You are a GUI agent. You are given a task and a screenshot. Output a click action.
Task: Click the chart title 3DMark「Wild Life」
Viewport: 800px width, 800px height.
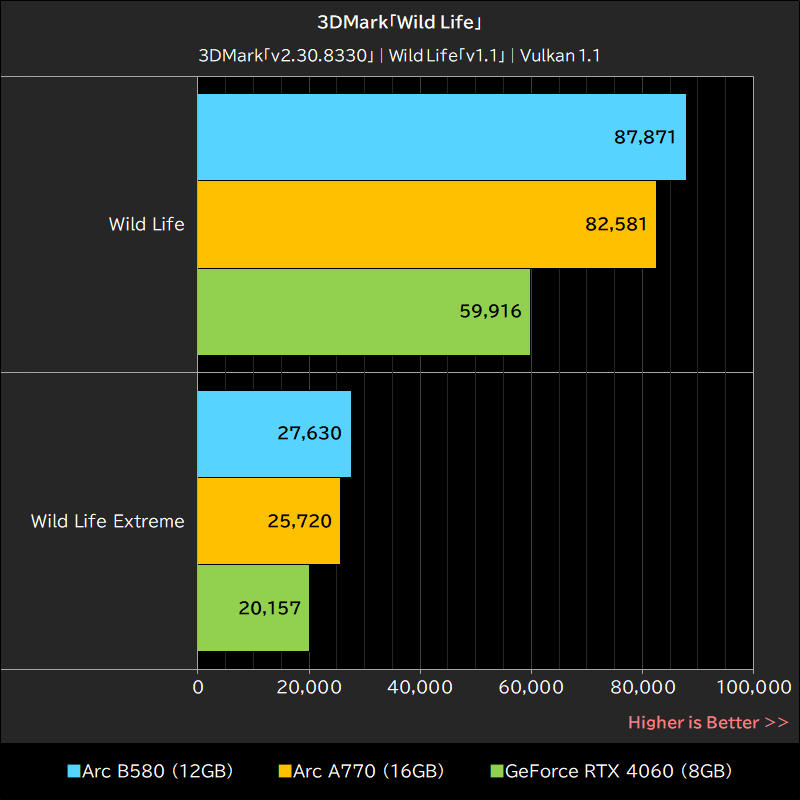399,22
